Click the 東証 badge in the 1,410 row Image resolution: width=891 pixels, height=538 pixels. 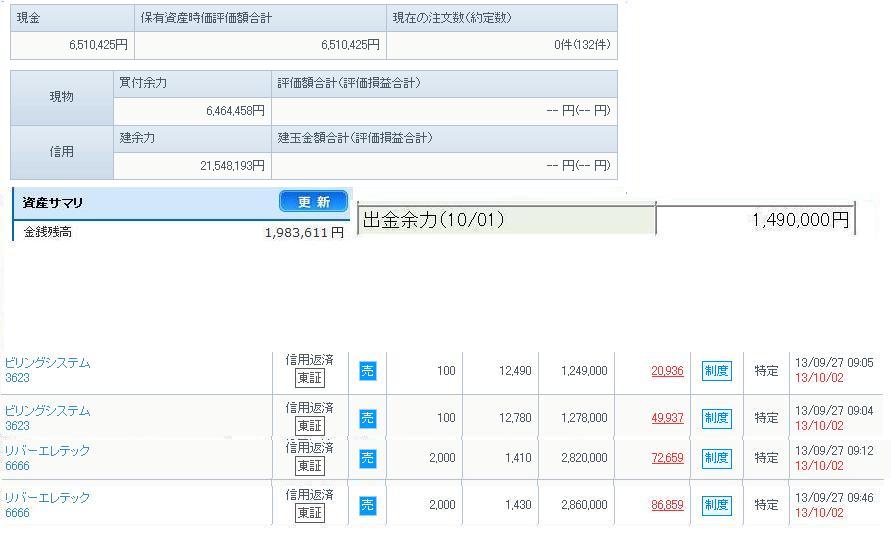[310, 466]
